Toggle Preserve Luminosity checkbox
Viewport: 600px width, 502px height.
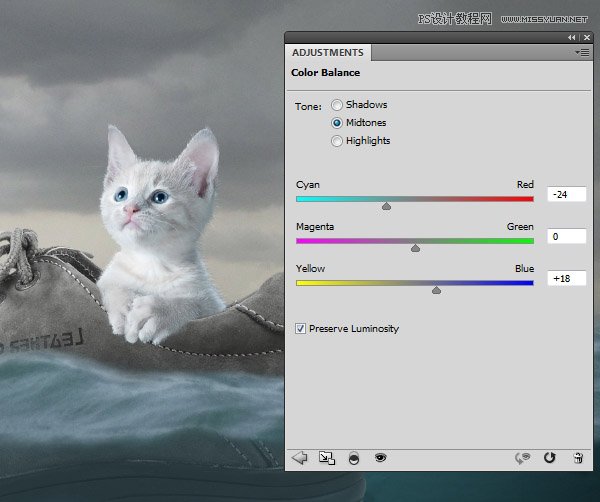(301, 328)
